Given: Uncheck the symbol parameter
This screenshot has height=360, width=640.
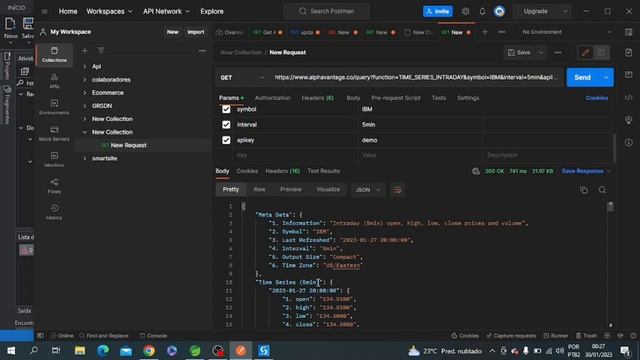Looking at the screenshot, I should [x=226, y=109].
